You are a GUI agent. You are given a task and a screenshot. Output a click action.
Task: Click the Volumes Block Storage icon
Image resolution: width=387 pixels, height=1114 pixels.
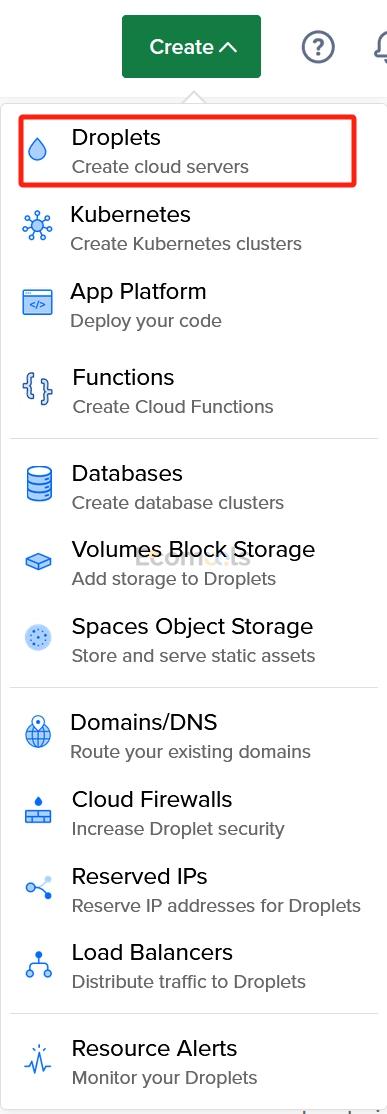click(x=38, y=563)
